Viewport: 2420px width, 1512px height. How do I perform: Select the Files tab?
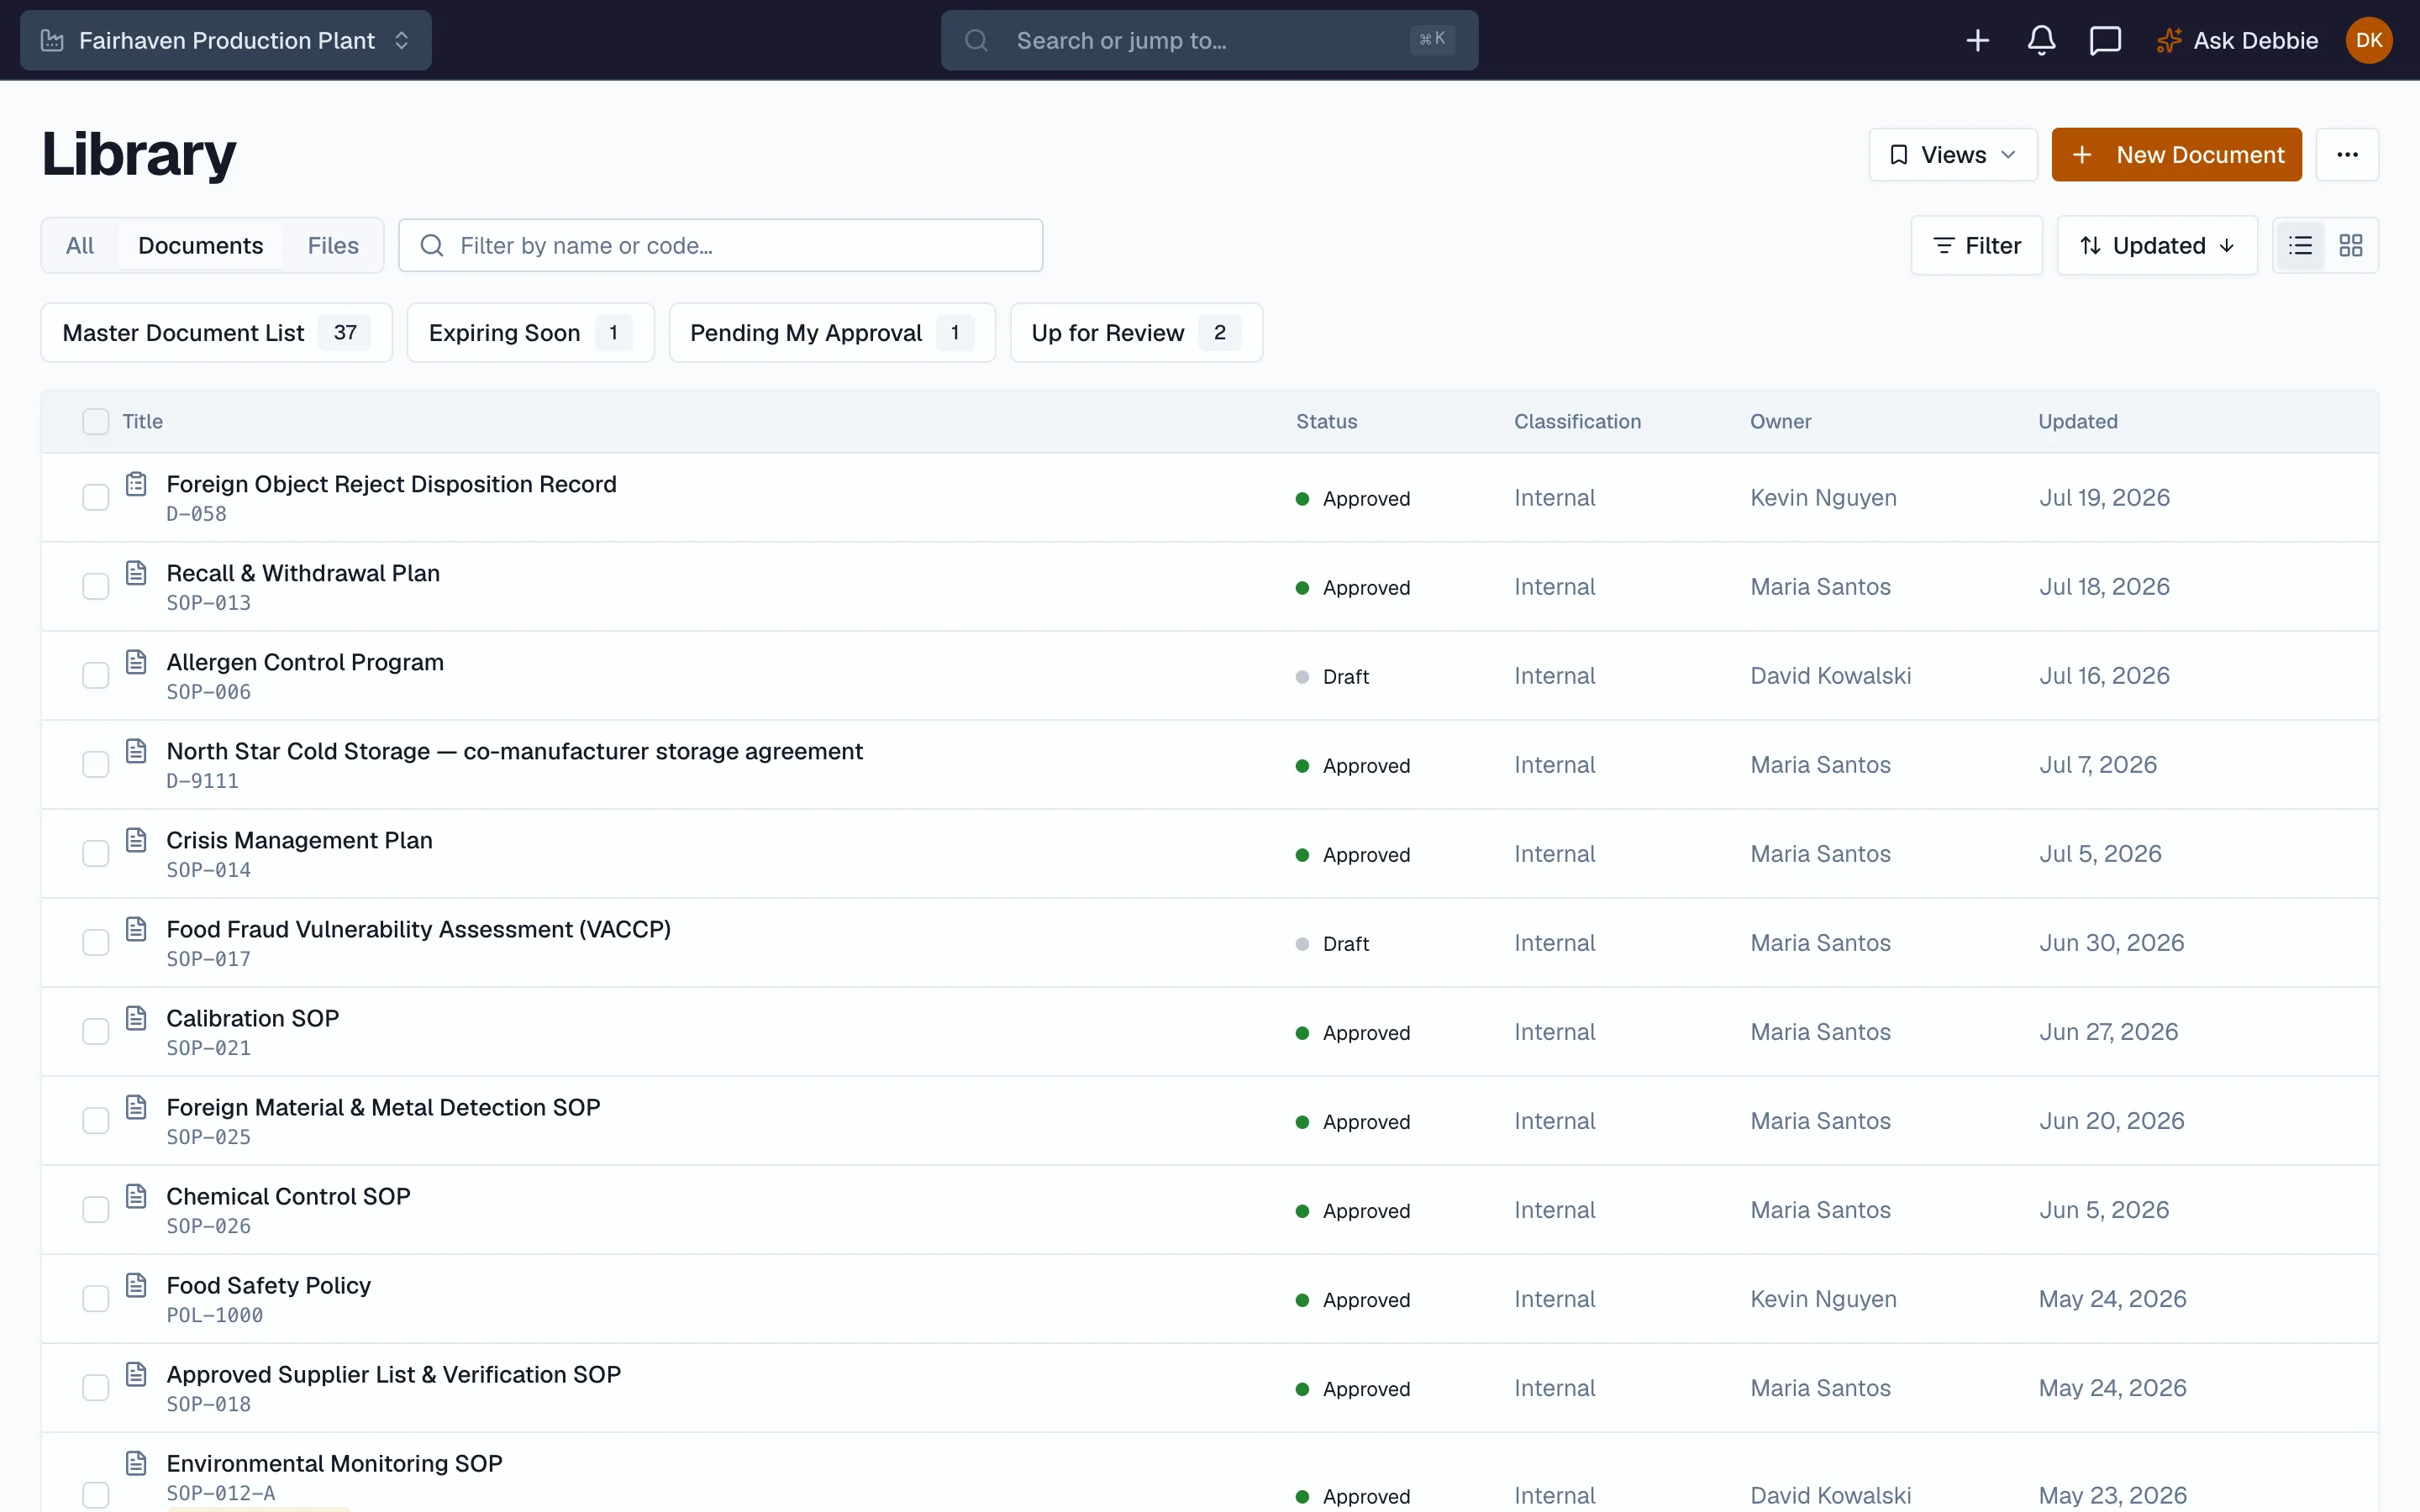[x=333, y=245]
